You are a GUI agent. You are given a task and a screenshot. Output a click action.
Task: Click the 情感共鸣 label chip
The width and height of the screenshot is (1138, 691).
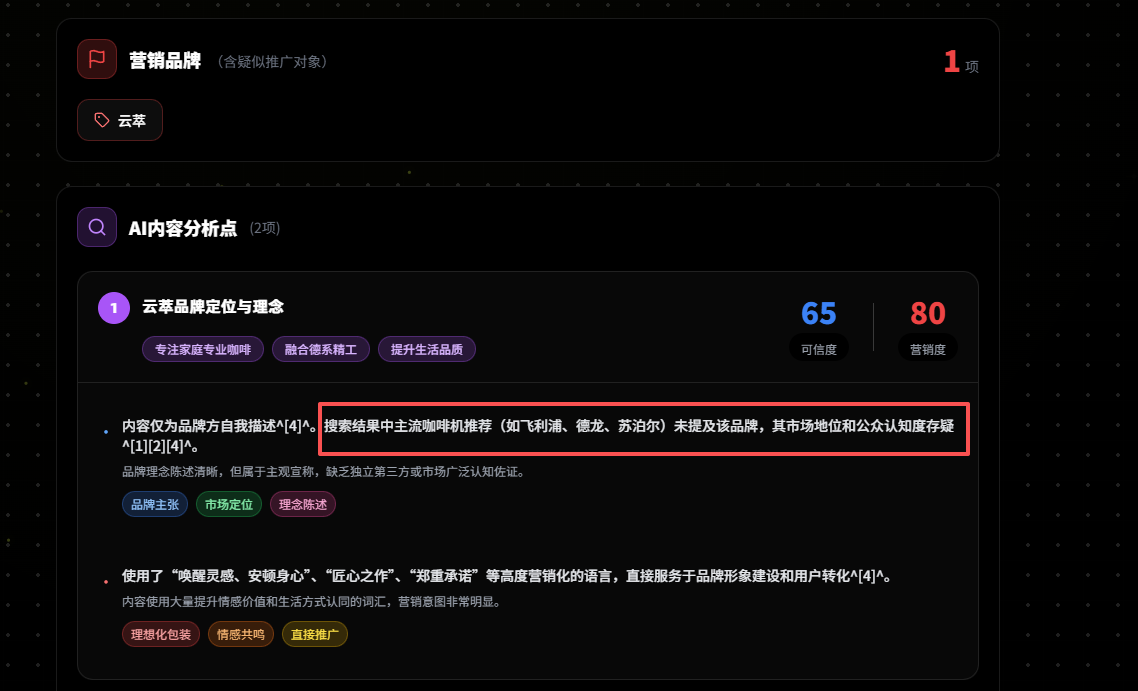coord(241,634)
